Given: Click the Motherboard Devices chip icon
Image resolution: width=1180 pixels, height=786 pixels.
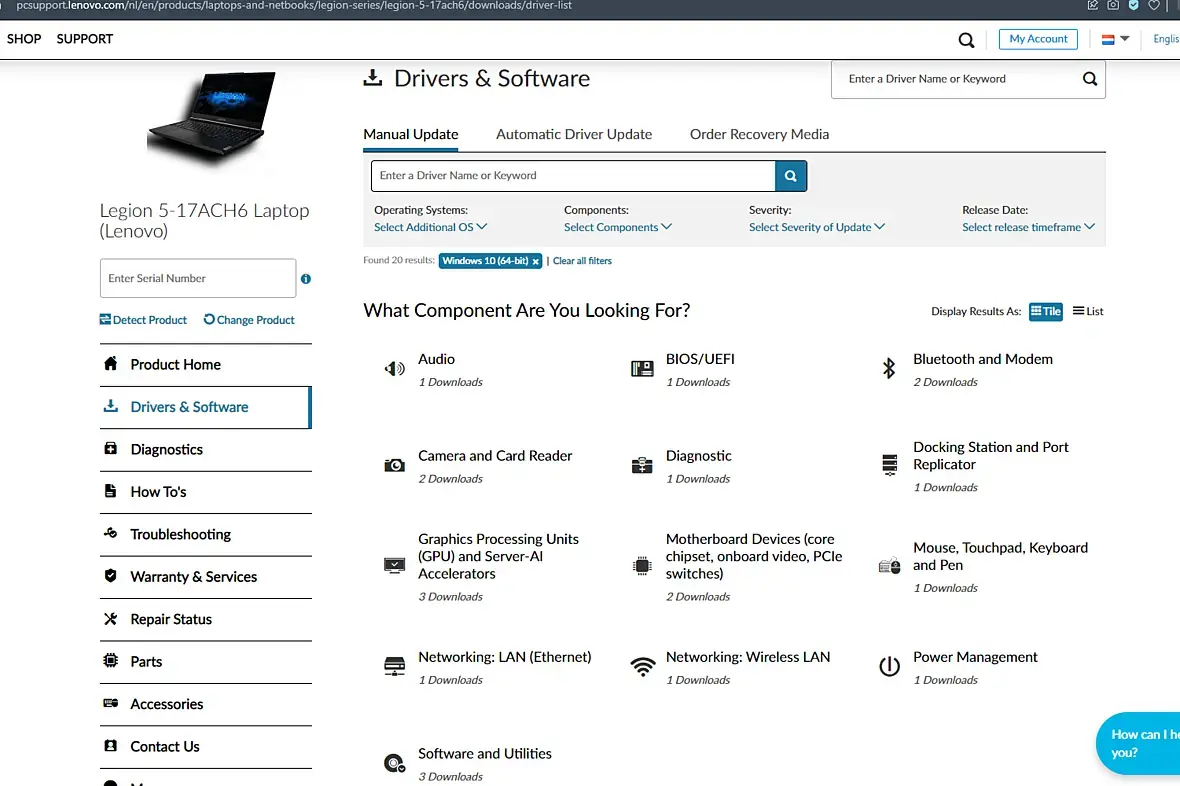Looking at the screenshot, I should [x=642, y=565].
